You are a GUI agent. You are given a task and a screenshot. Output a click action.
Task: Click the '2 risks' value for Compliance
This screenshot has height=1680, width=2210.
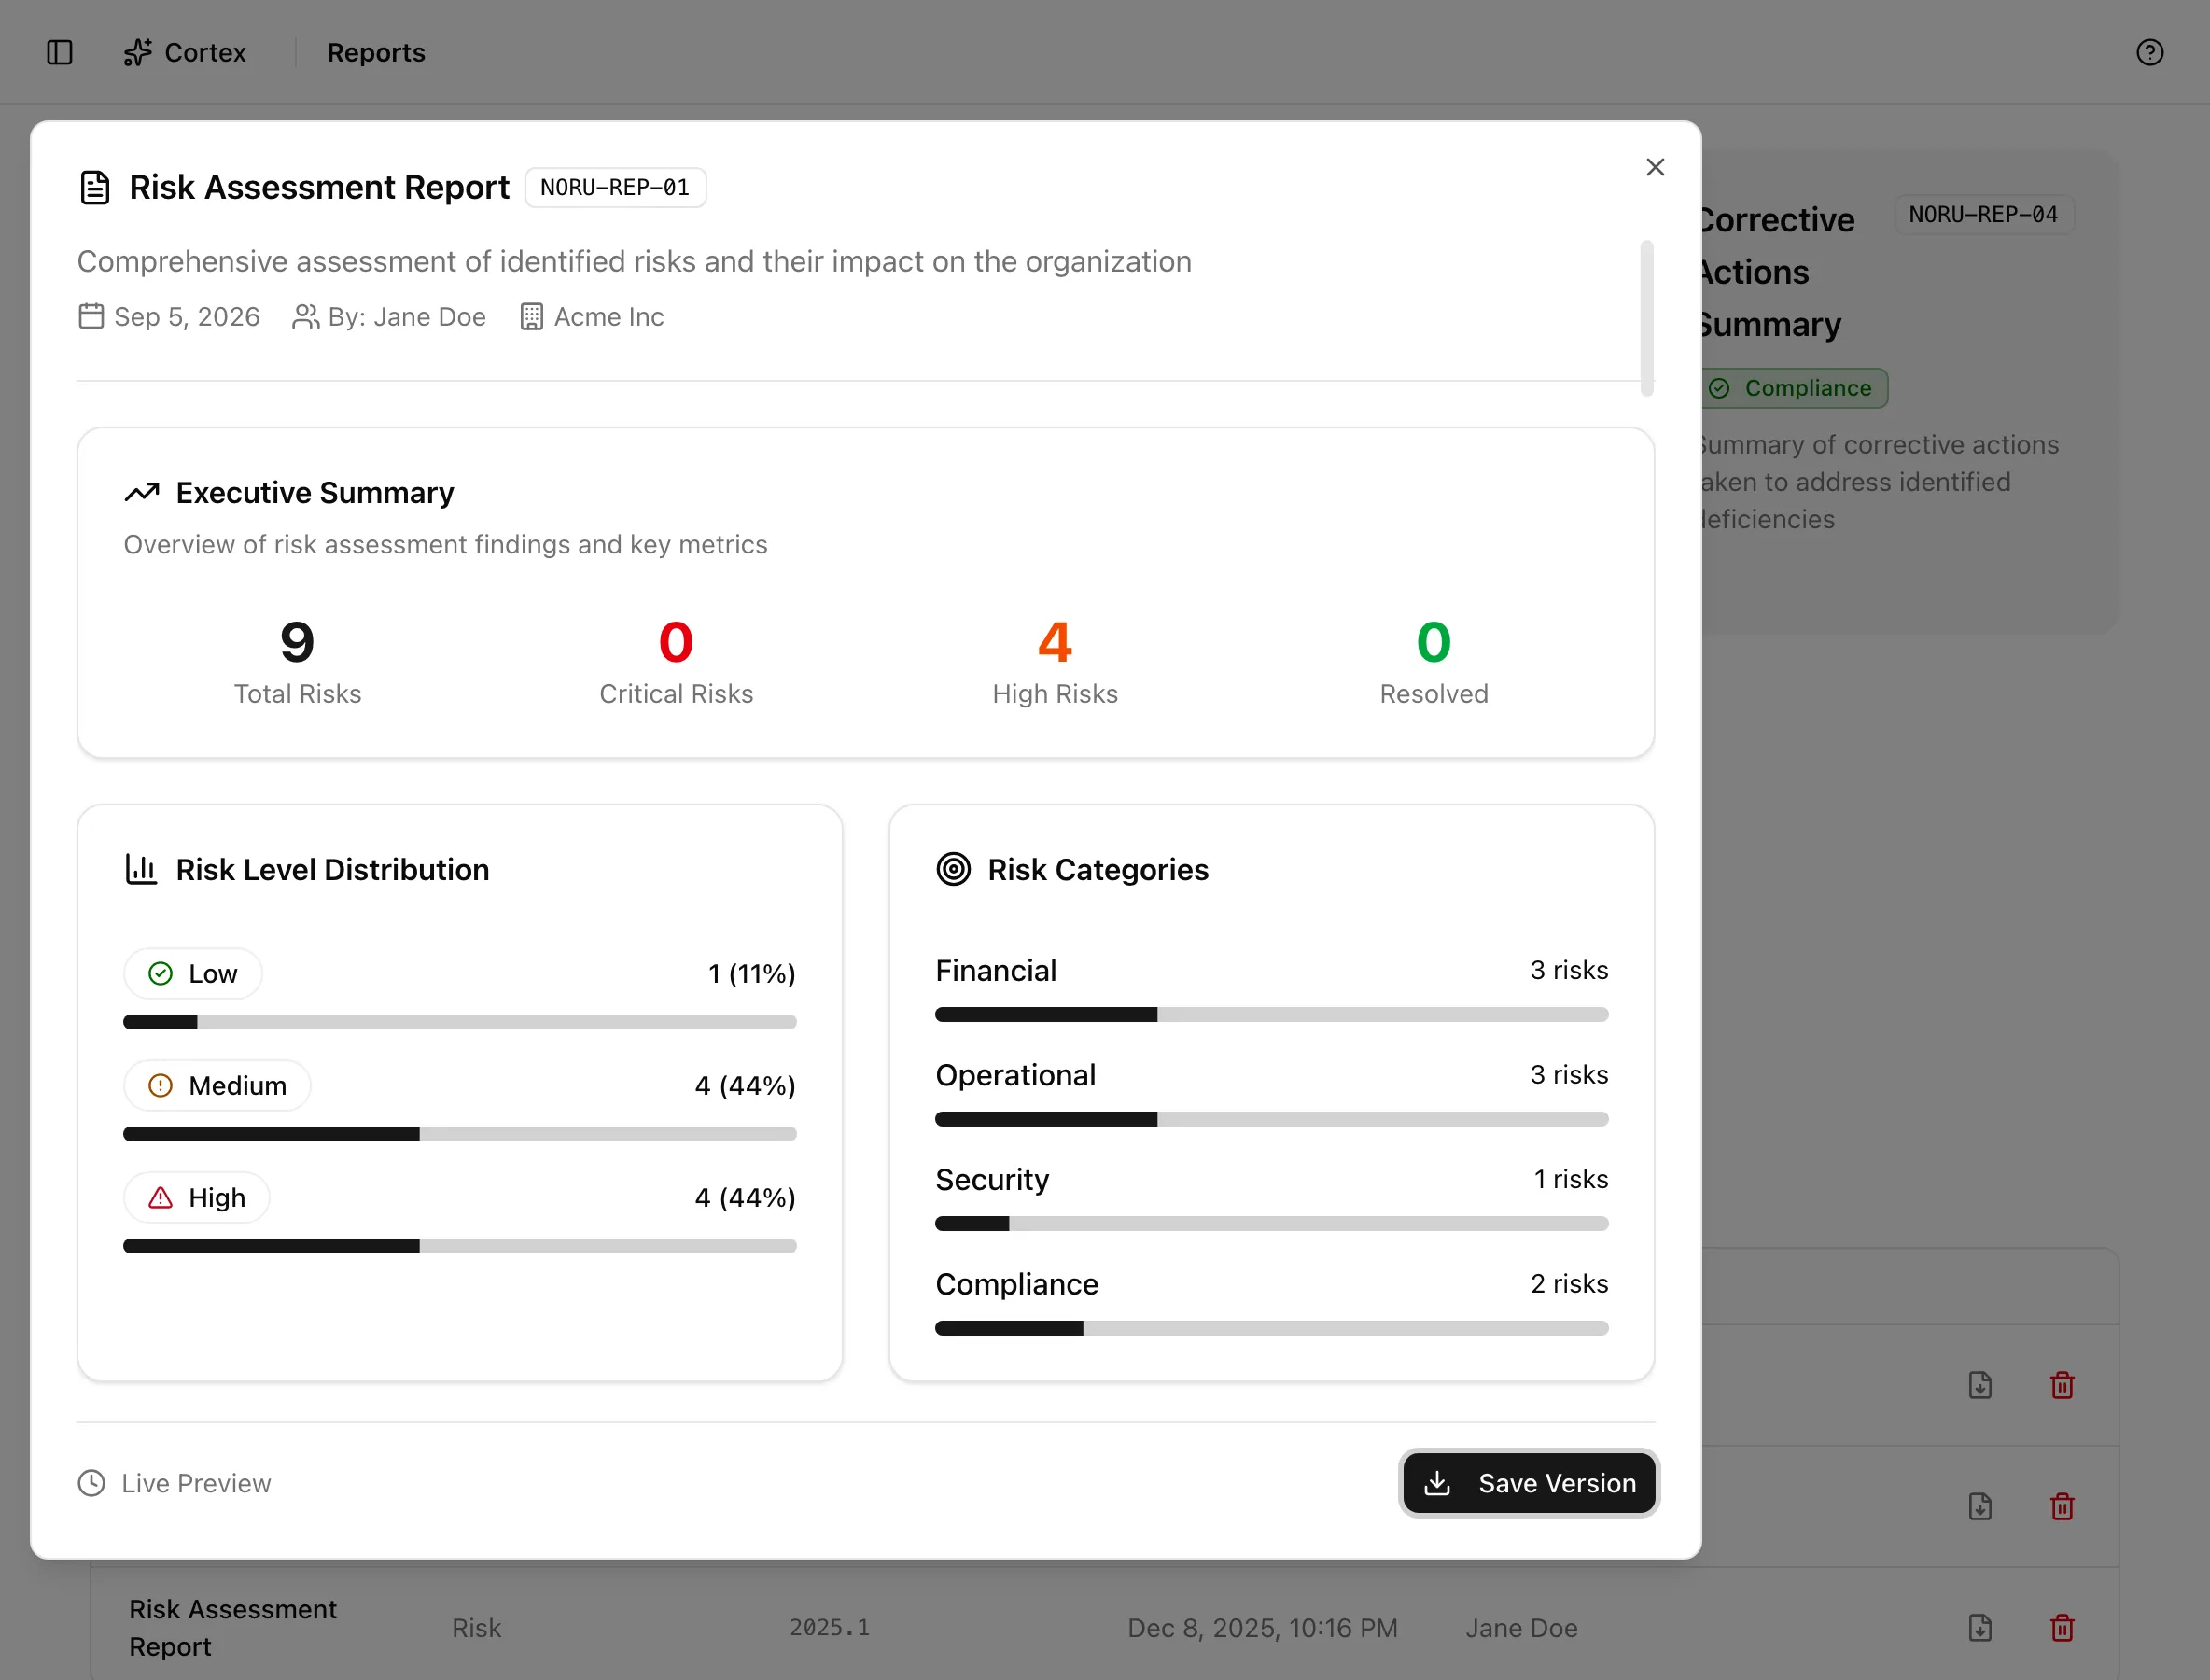coord(1569,1283)
